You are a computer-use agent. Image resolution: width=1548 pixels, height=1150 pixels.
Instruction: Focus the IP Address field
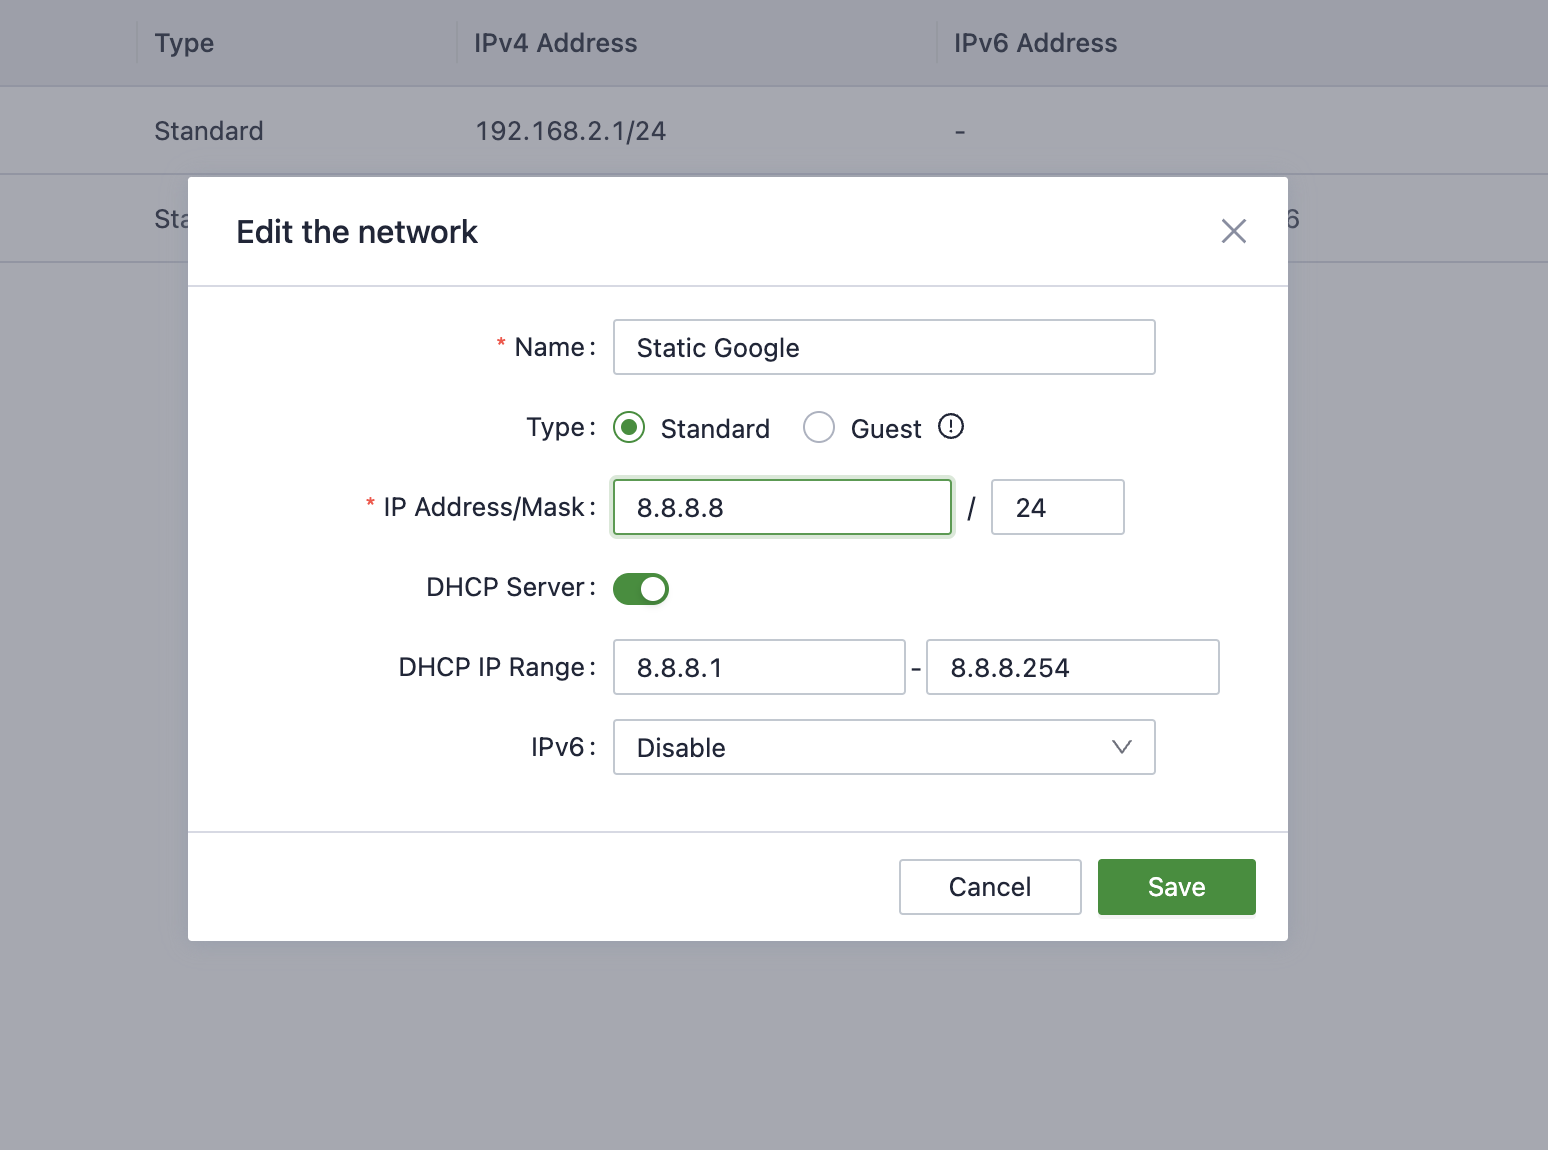(781, 507)
